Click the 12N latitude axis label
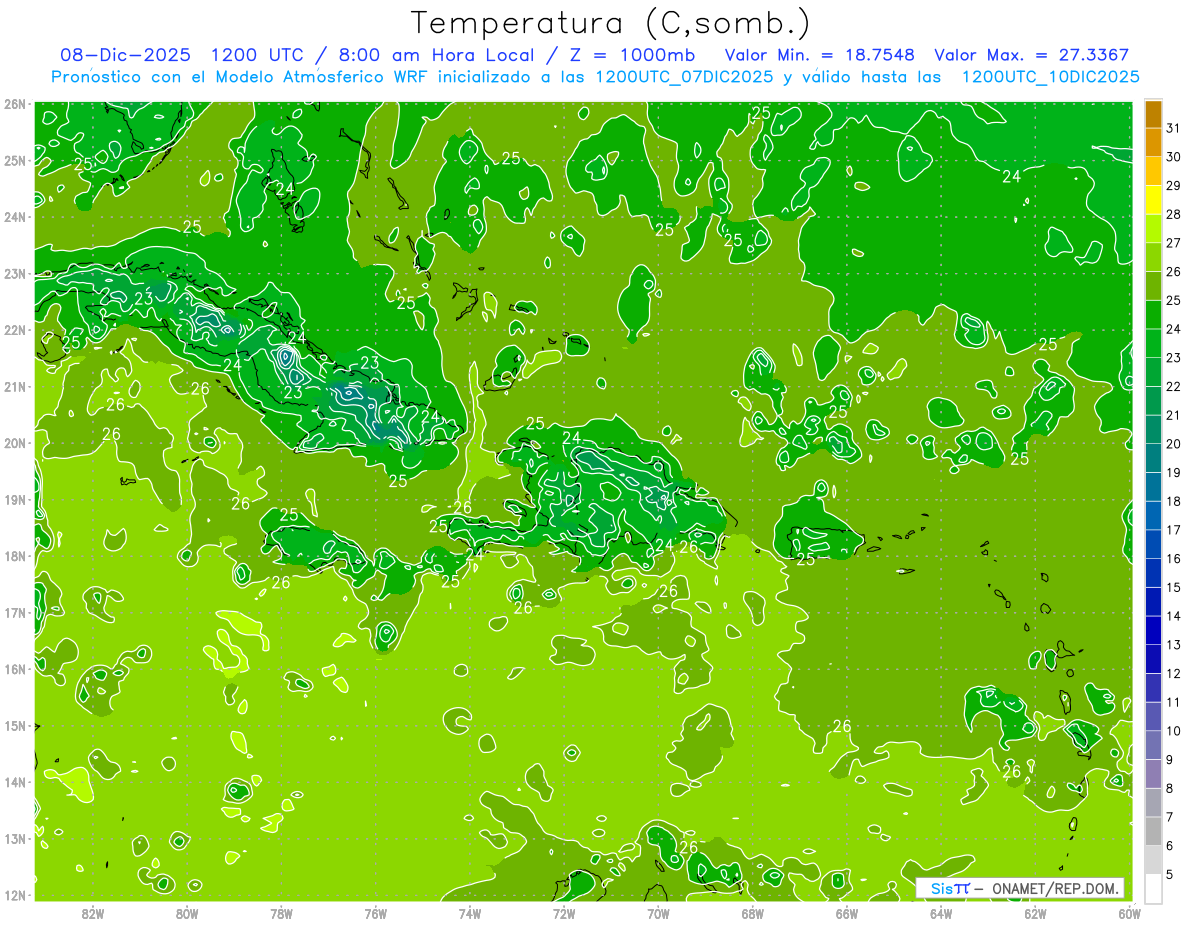This screenshot has width=1200, height=927. [x=14, y=895]
